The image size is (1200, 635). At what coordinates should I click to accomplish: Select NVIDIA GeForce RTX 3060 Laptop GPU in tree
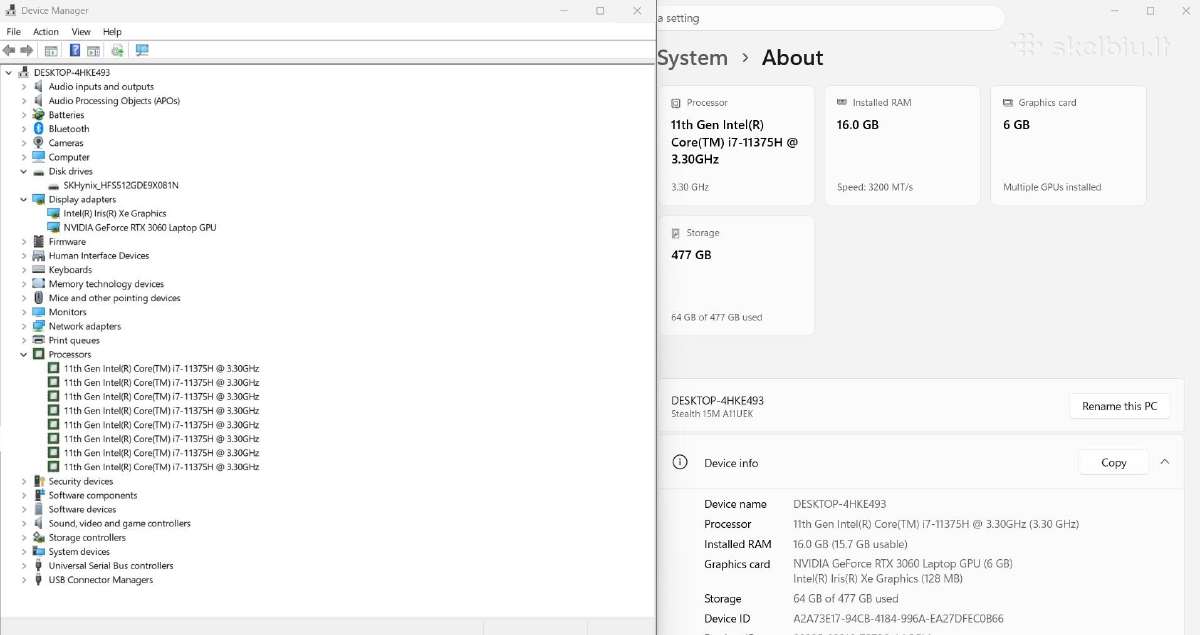(x=140, y=227)
